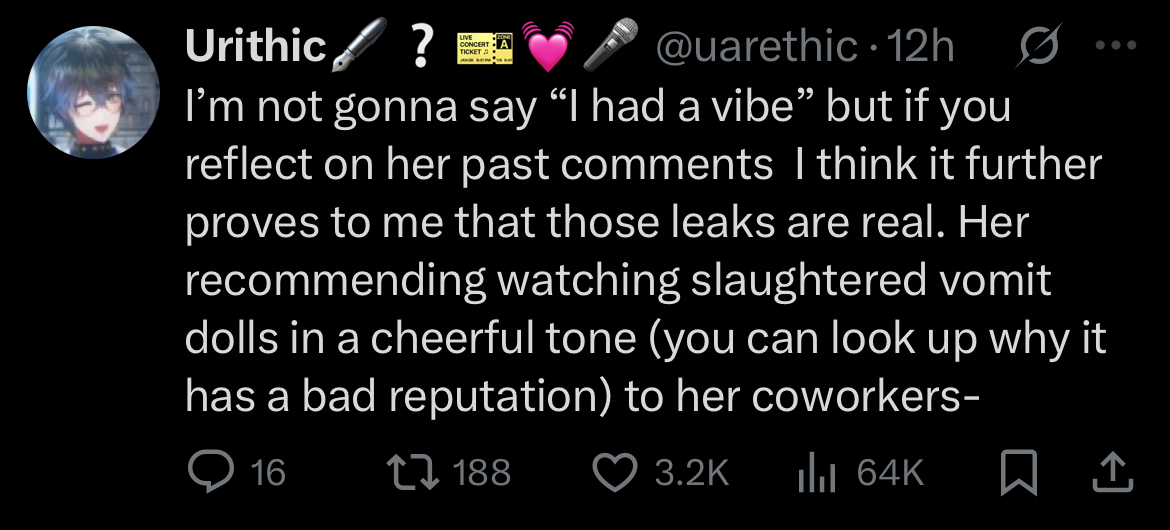Click the 3.2K likes count

692,472
